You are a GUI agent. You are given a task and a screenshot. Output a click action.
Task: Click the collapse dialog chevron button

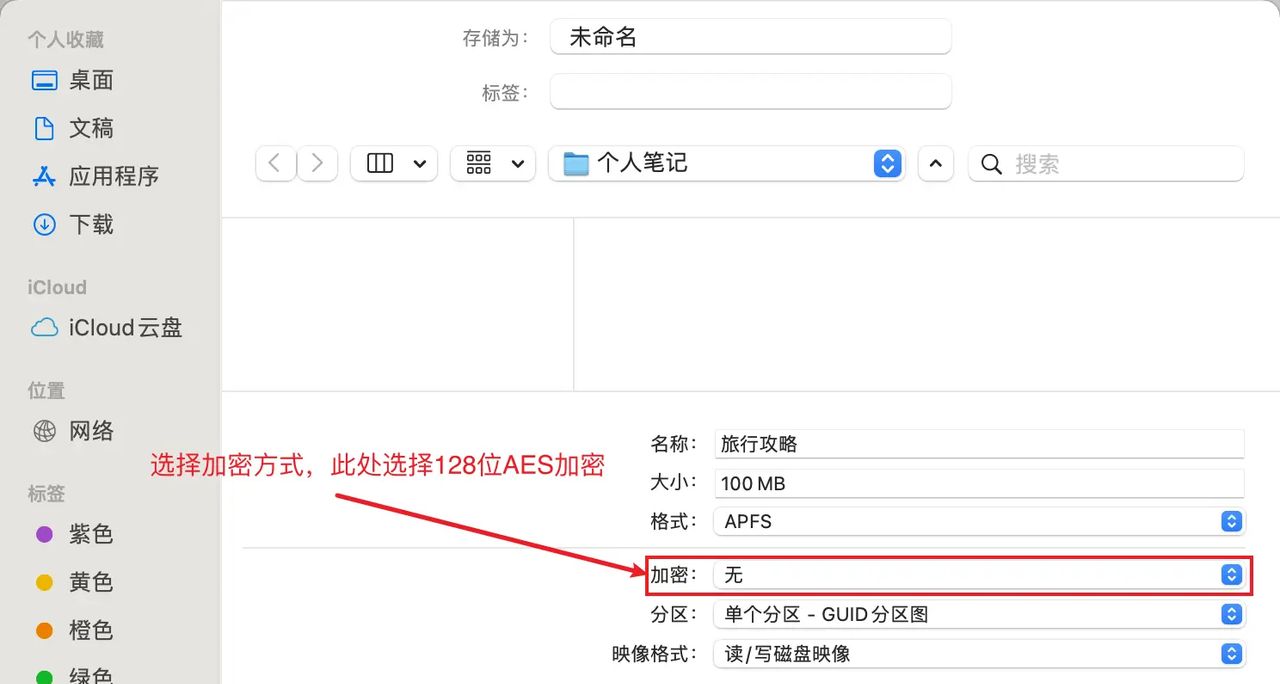(935, 163)
